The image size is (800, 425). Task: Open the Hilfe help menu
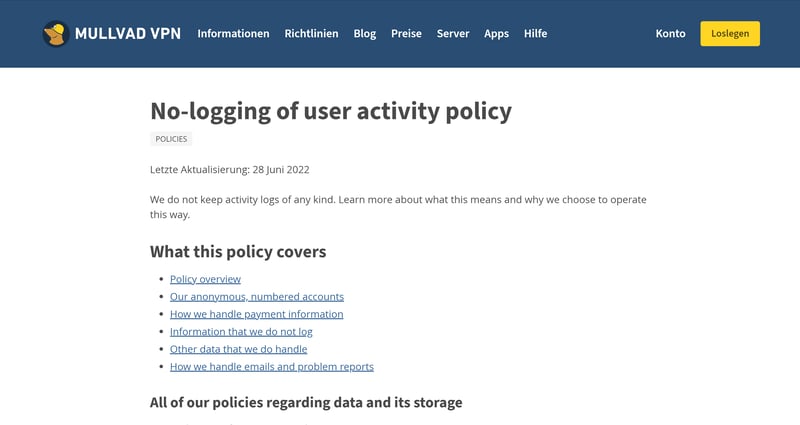point(535,33)
